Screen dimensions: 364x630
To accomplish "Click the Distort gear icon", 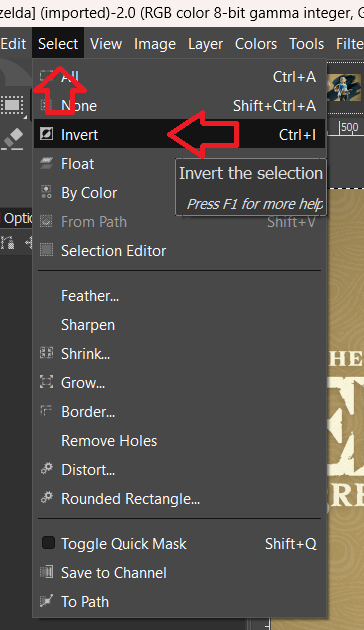I will click(x=47, y=468).
